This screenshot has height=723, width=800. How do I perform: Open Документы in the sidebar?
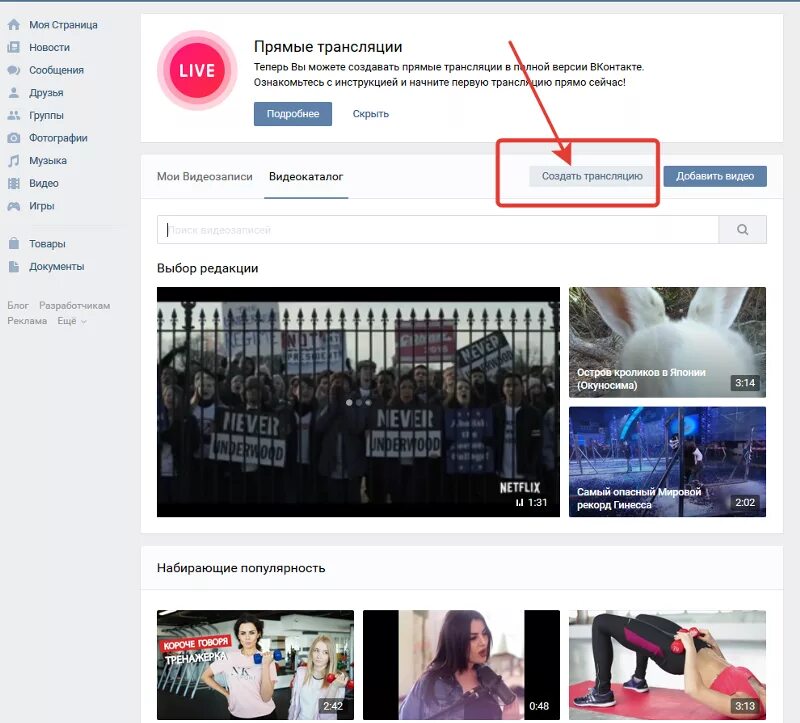[x=57, y=266]
